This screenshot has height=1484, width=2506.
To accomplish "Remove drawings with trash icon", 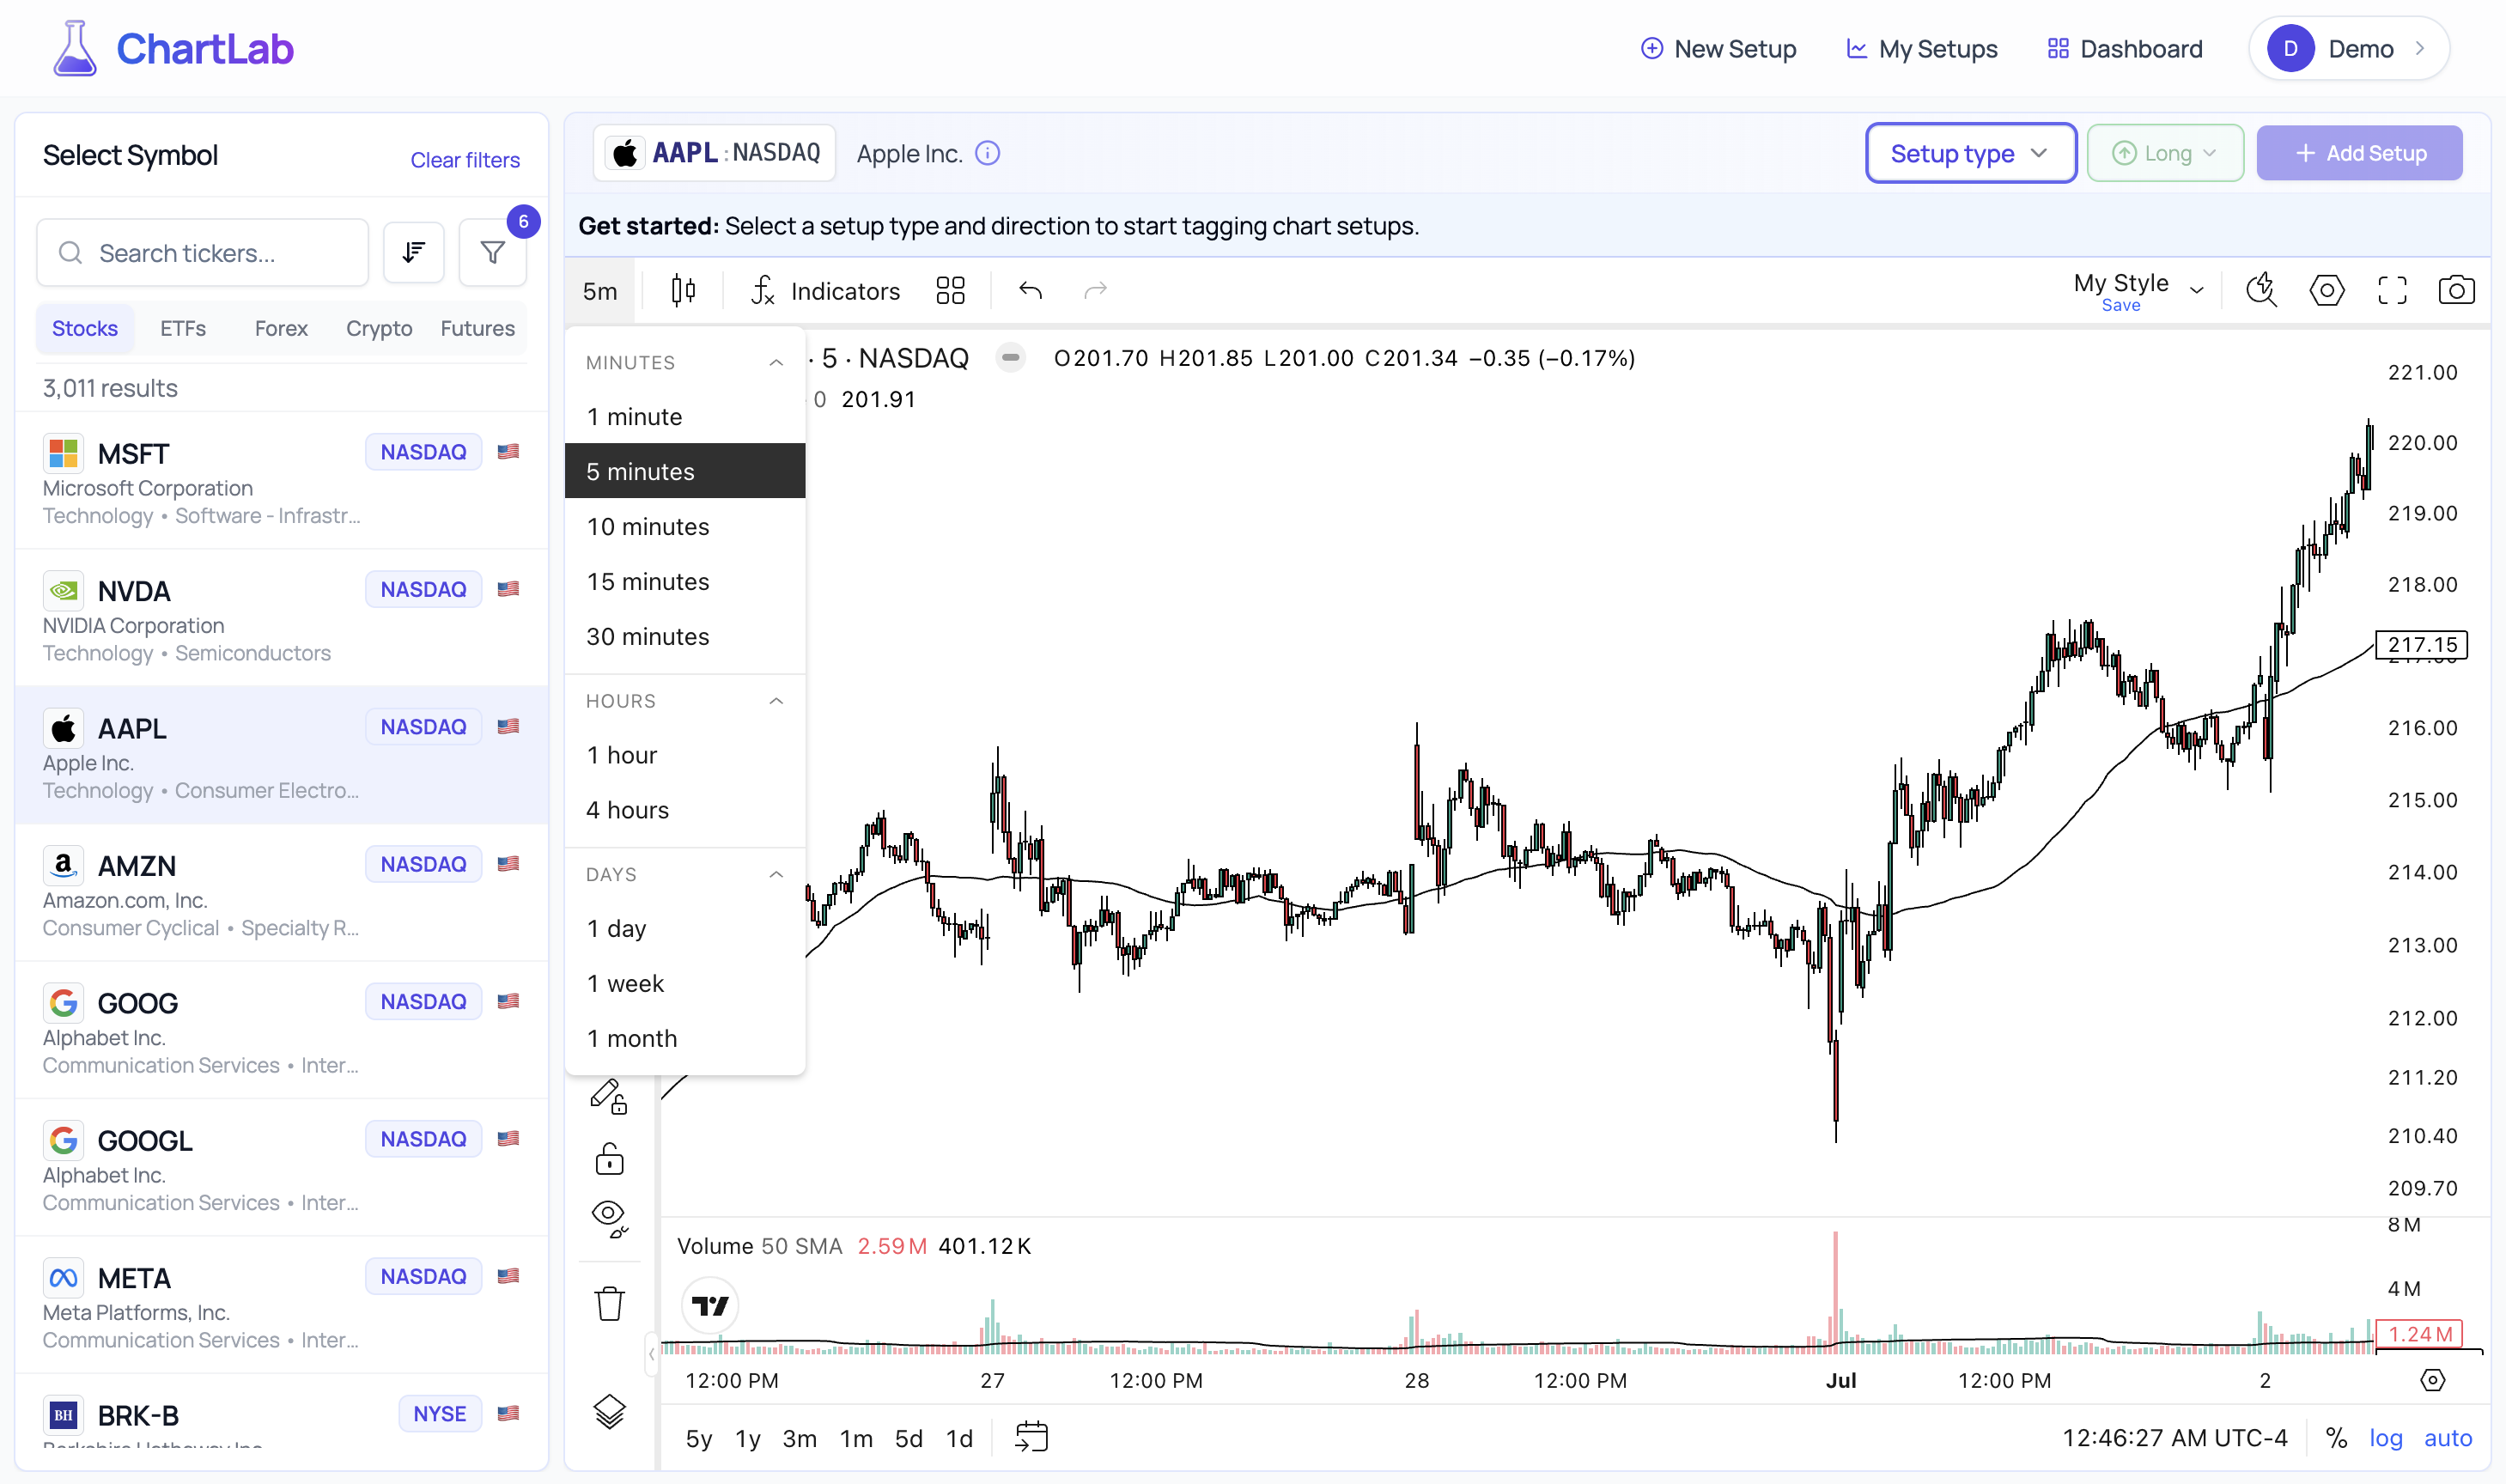I will pyautogui.click(x=609, y=1304).
